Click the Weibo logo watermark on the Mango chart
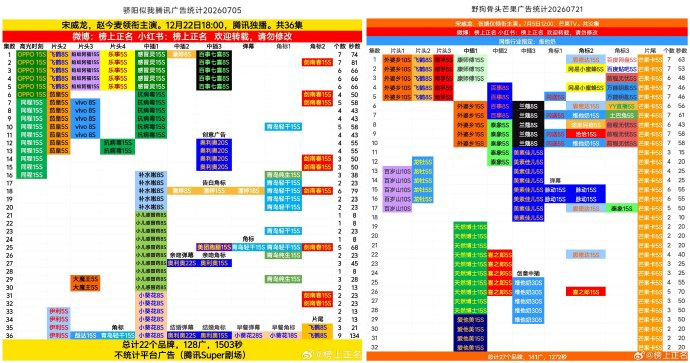690x363 pixels. [640, 355]
